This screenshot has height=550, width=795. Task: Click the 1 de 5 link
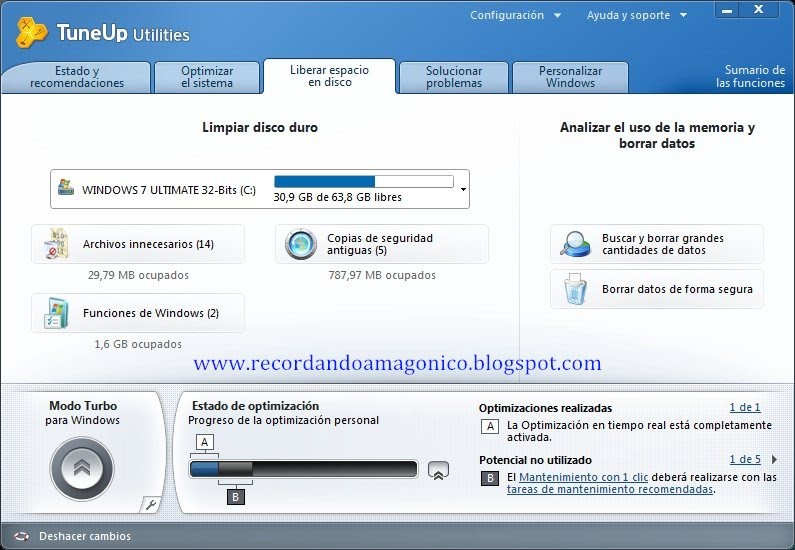coord(745,459)
